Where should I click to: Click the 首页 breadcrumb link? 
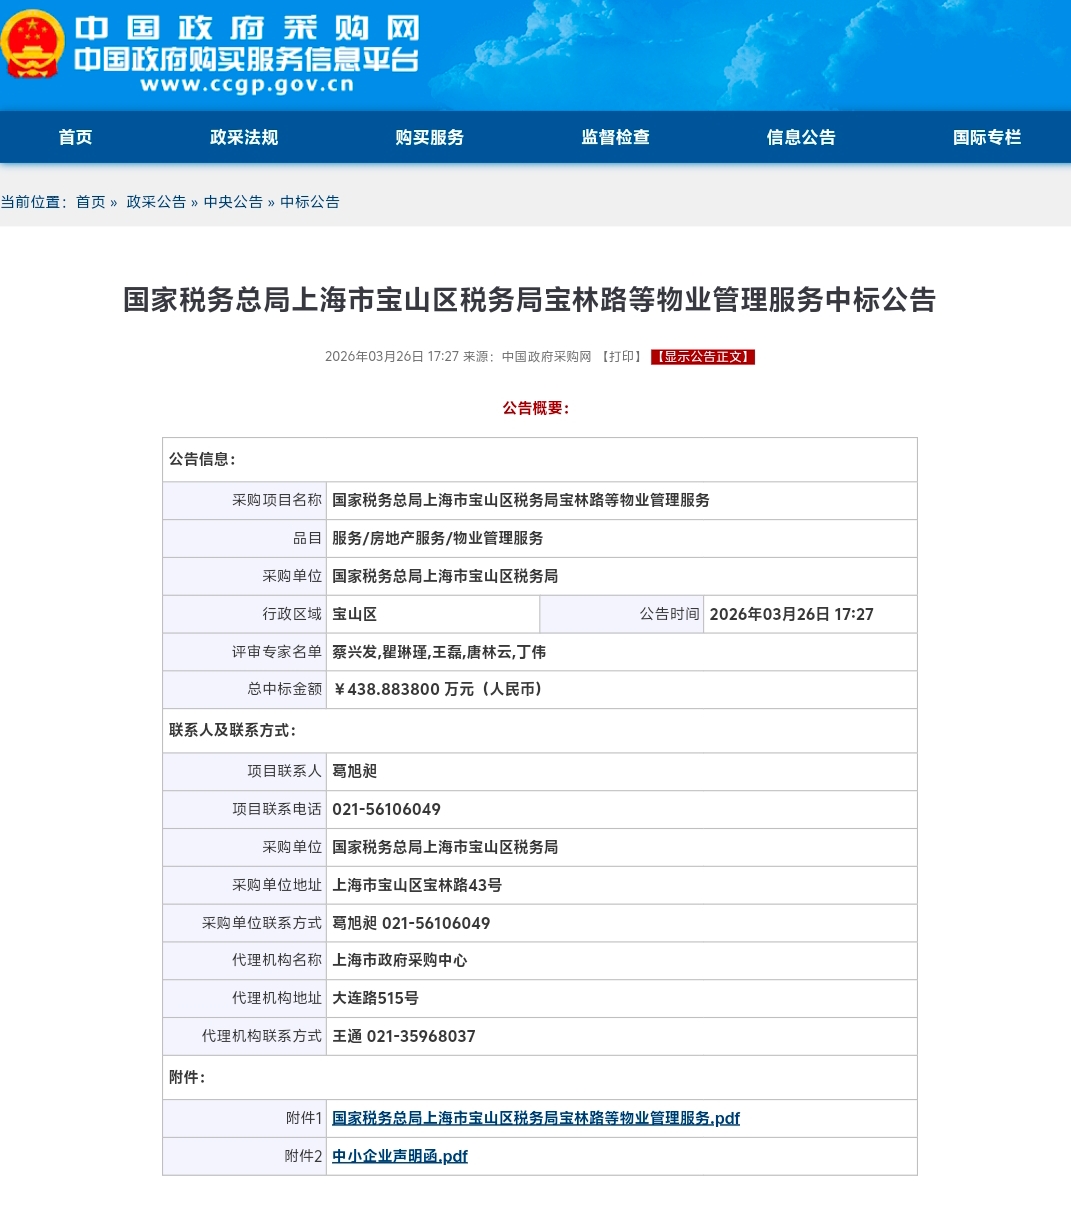90,202
